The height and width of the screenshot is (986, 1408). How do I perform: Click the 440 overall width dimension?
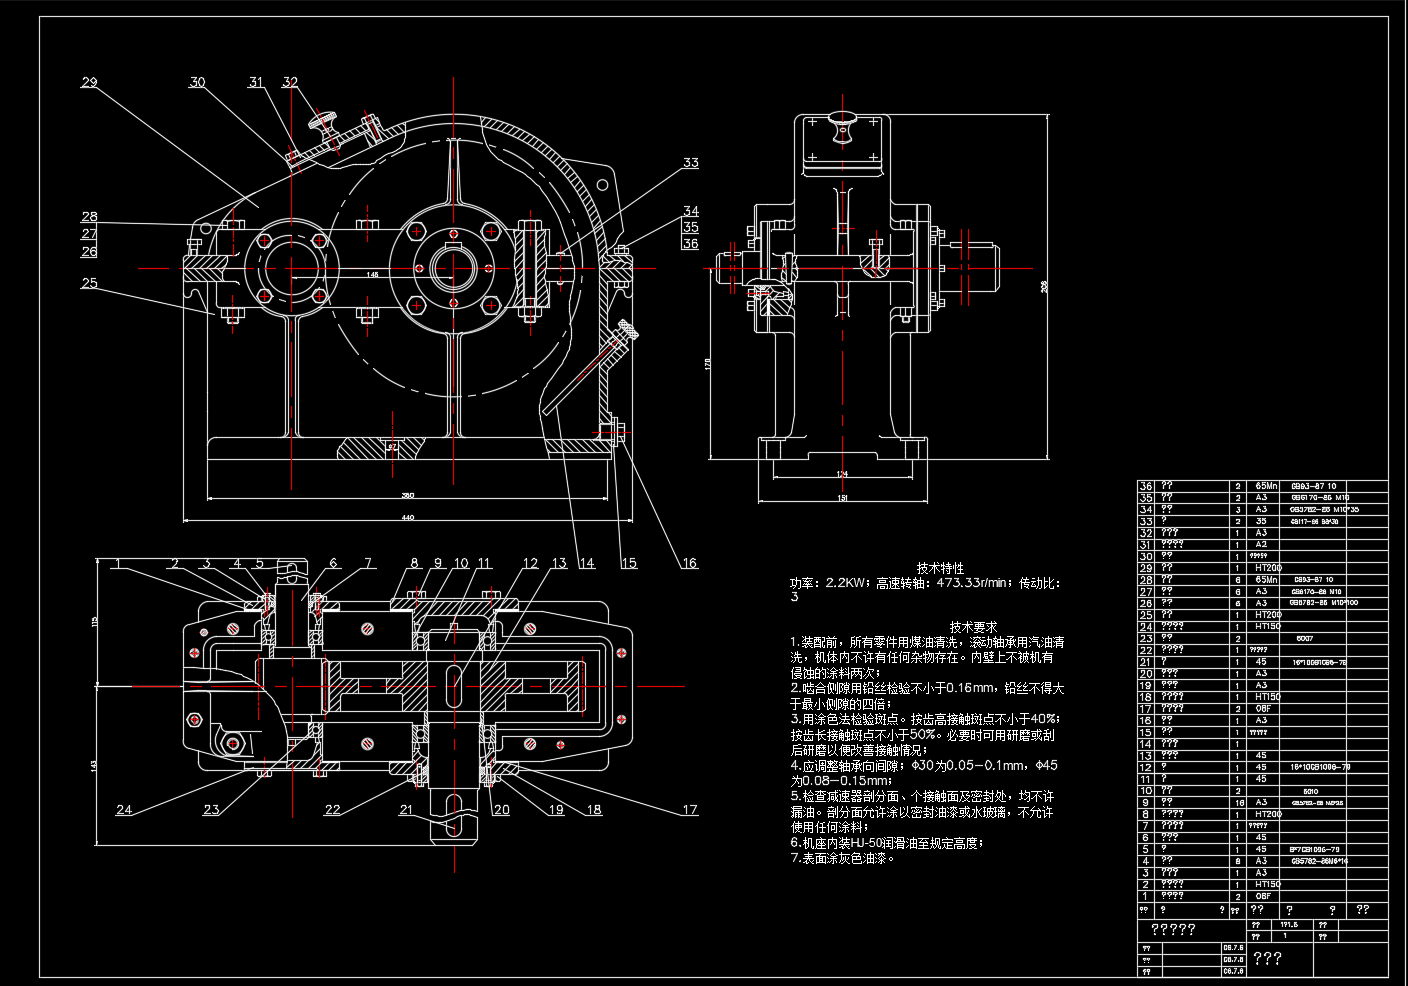[408, 518]
